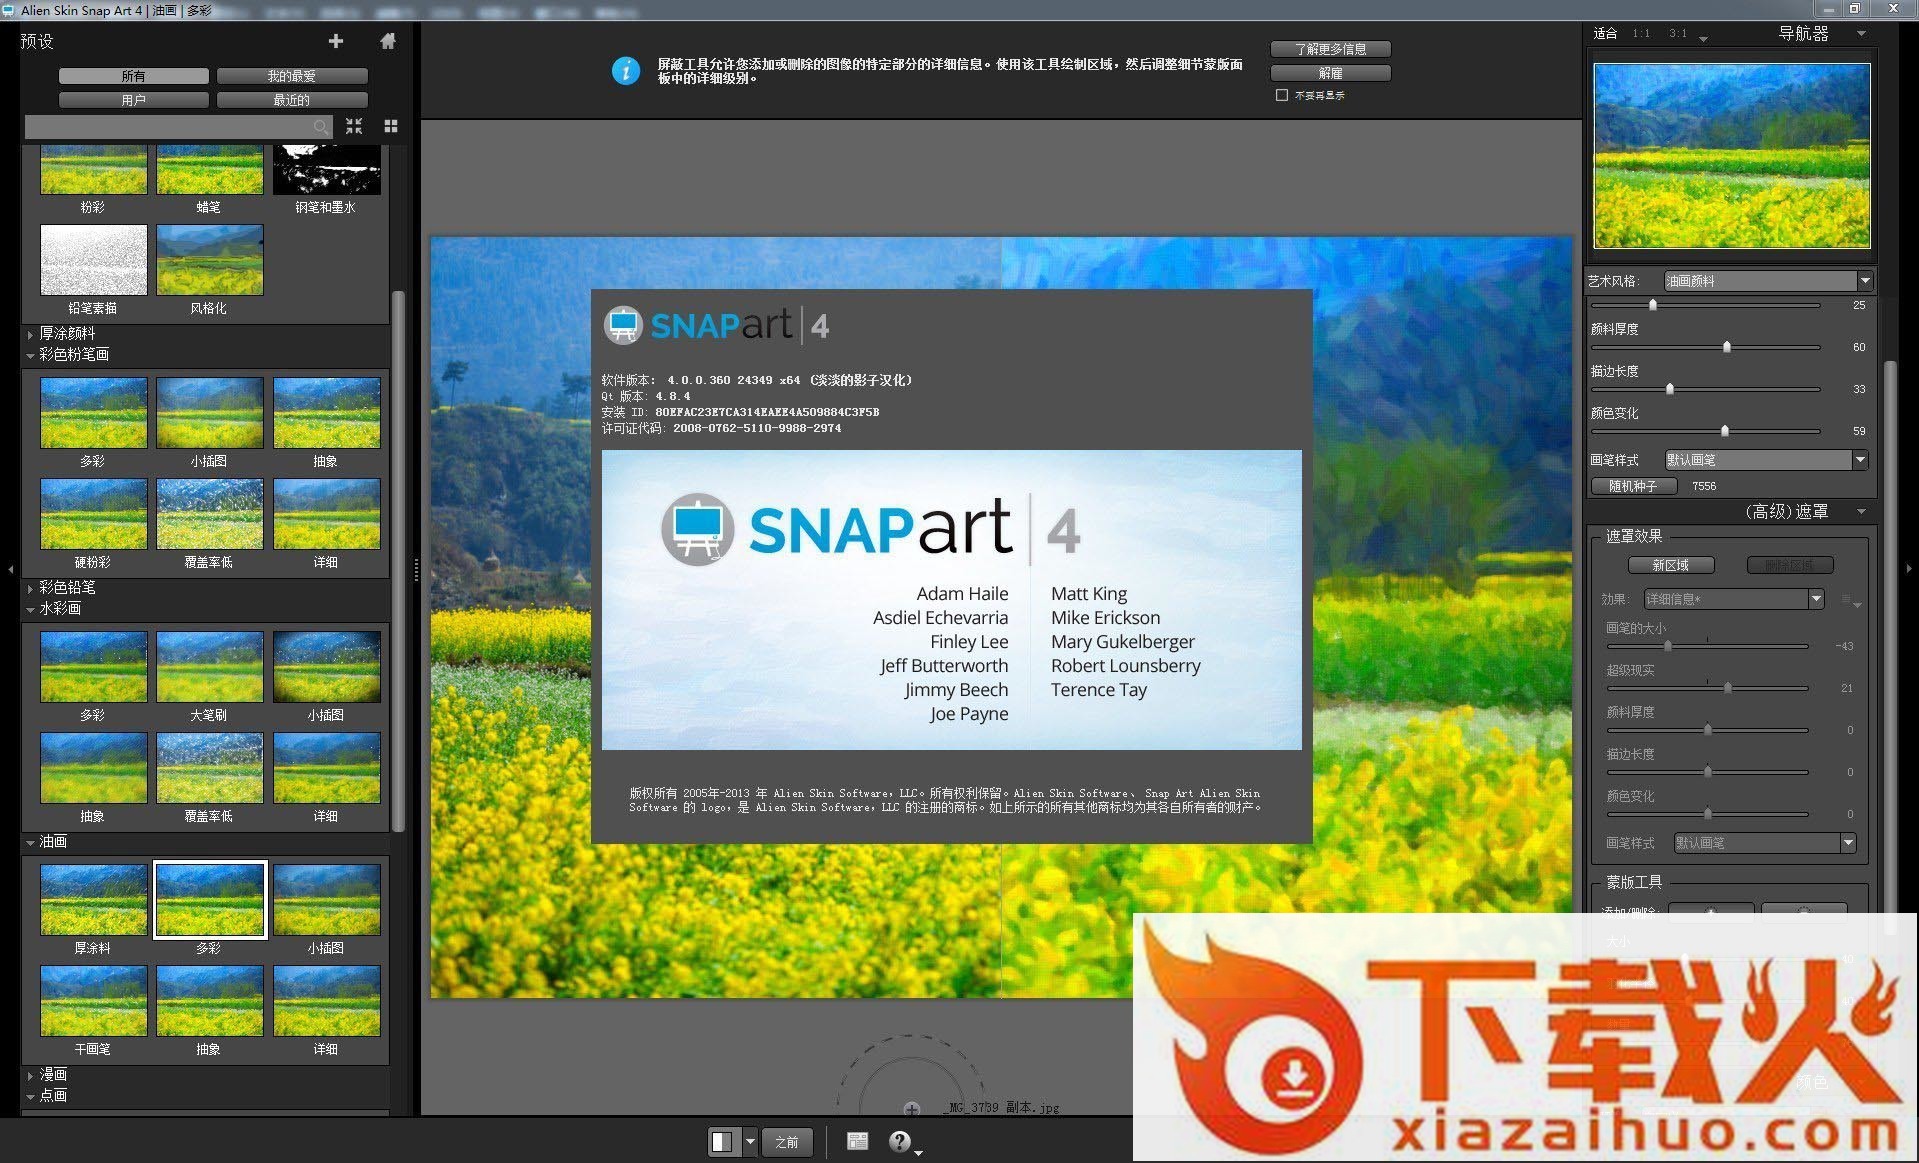Set zoom to 适合 in navigator

coord(1605,33)
